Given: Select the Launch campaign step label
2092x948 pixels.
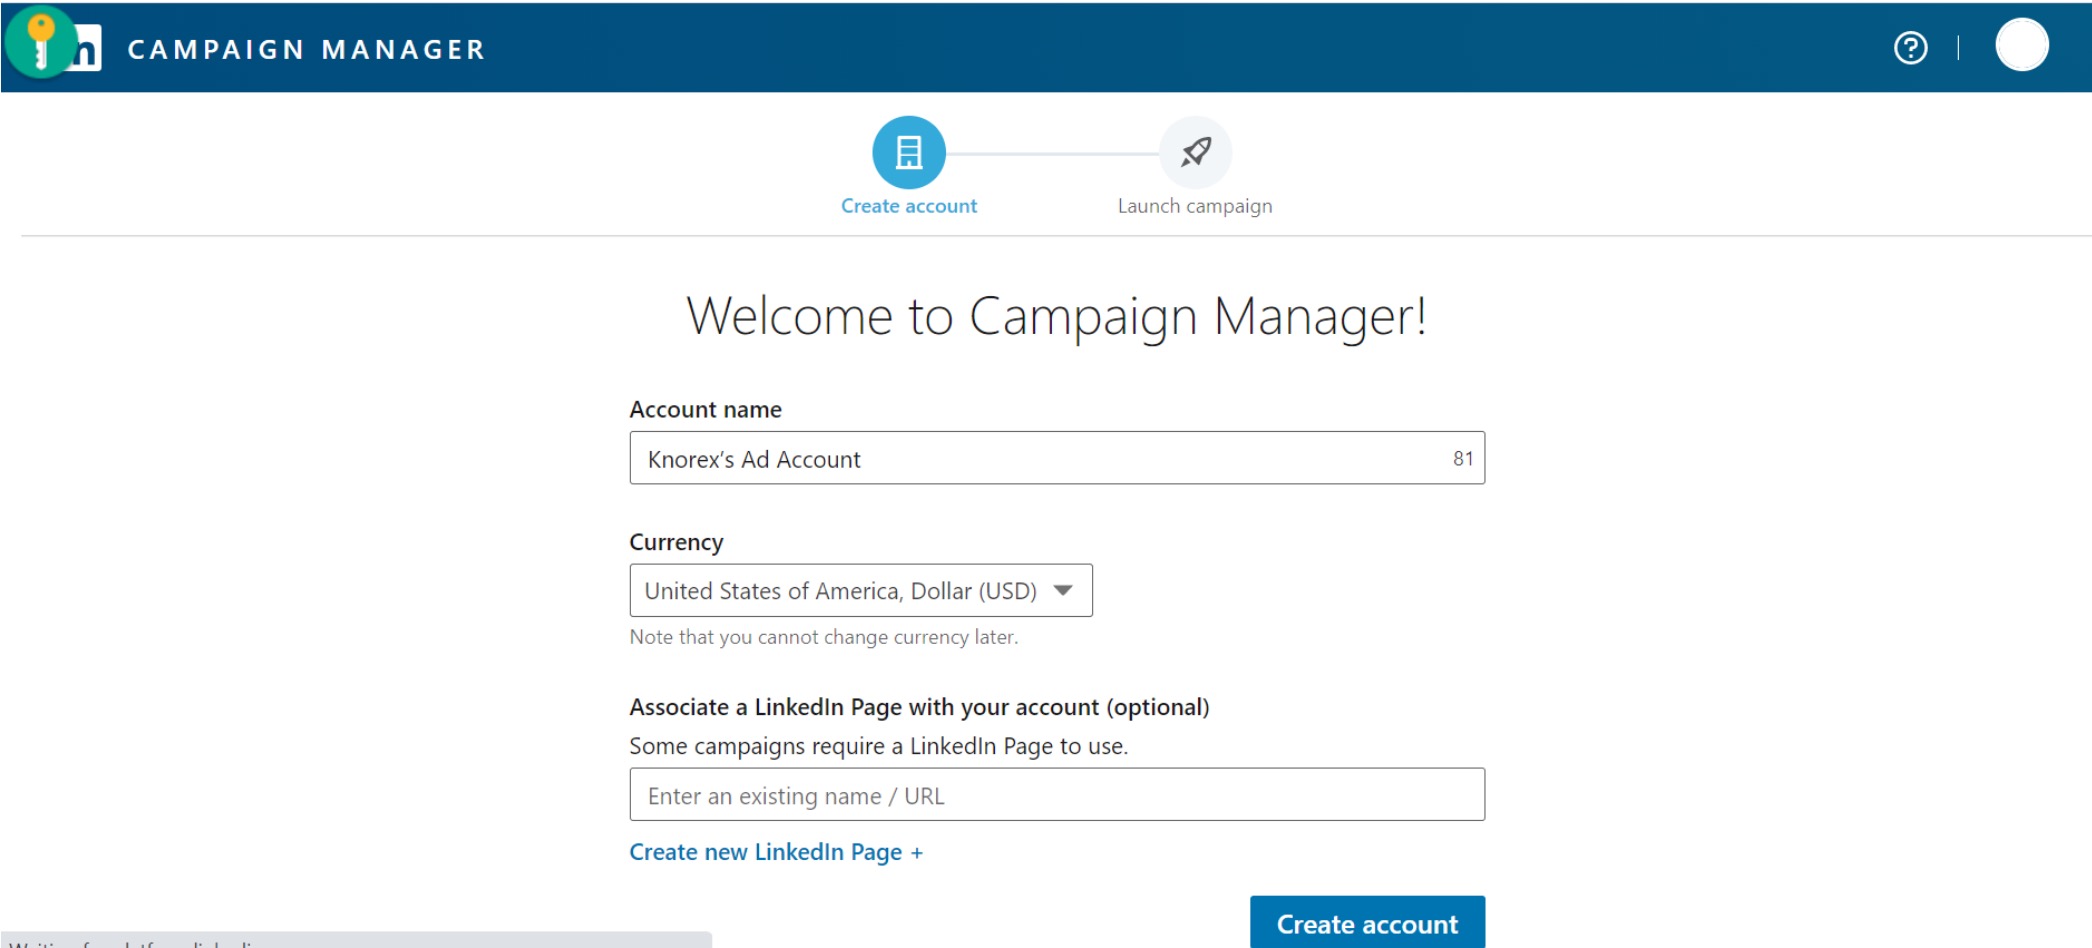Looking at the screenshot, I should click(x=1194, y=206).
